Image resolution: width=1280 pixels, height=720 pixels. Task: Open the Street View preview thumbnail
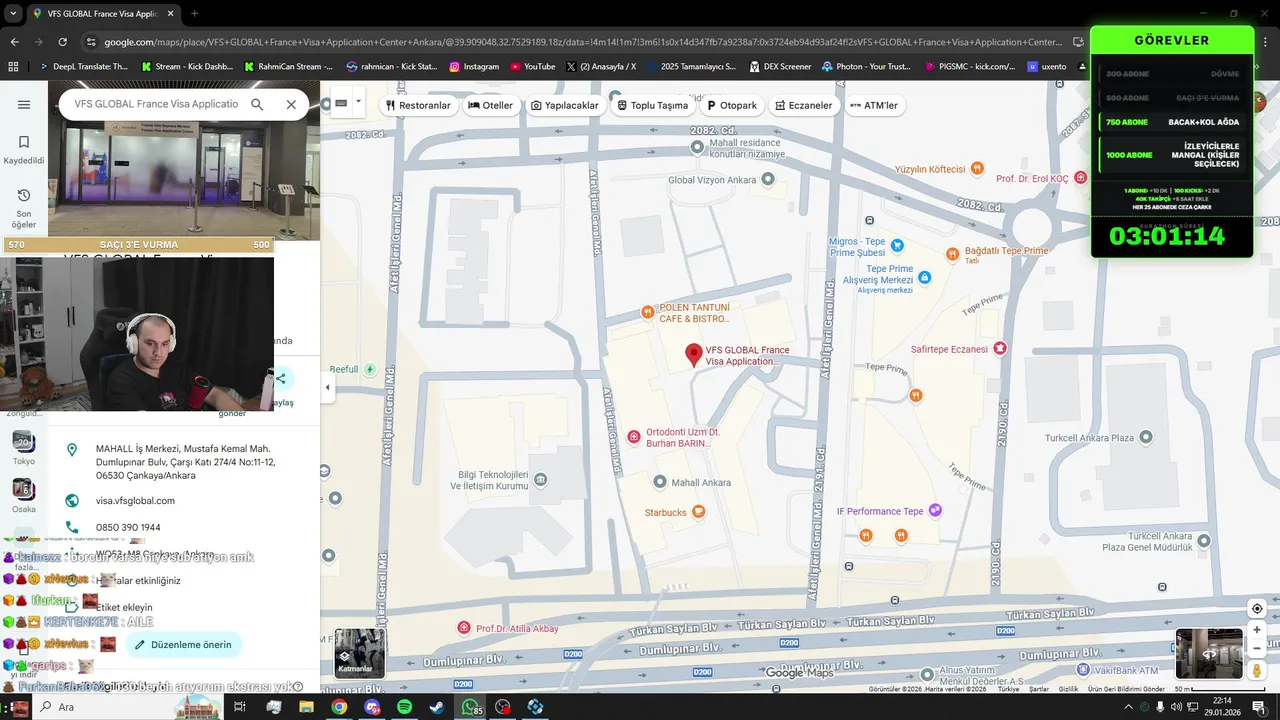click(x=1209, y=653)
